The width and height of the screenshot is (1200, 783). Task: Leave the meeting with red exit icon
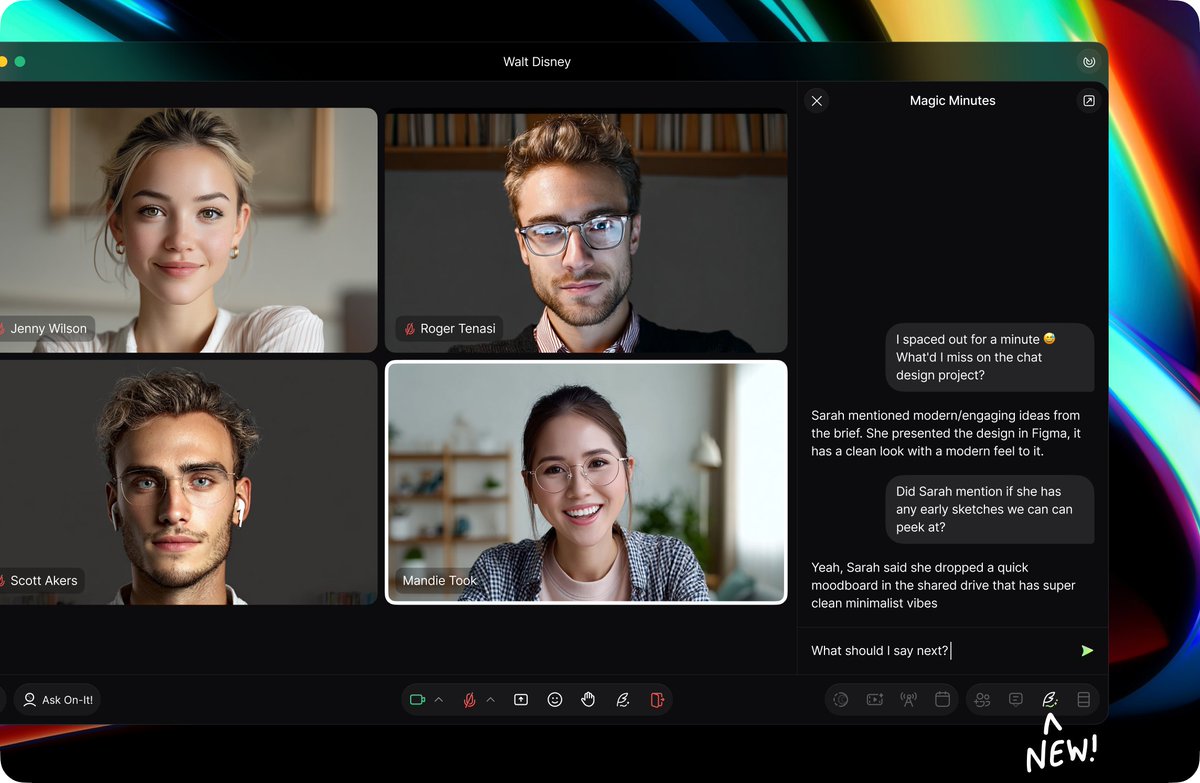tap(657, 700)
